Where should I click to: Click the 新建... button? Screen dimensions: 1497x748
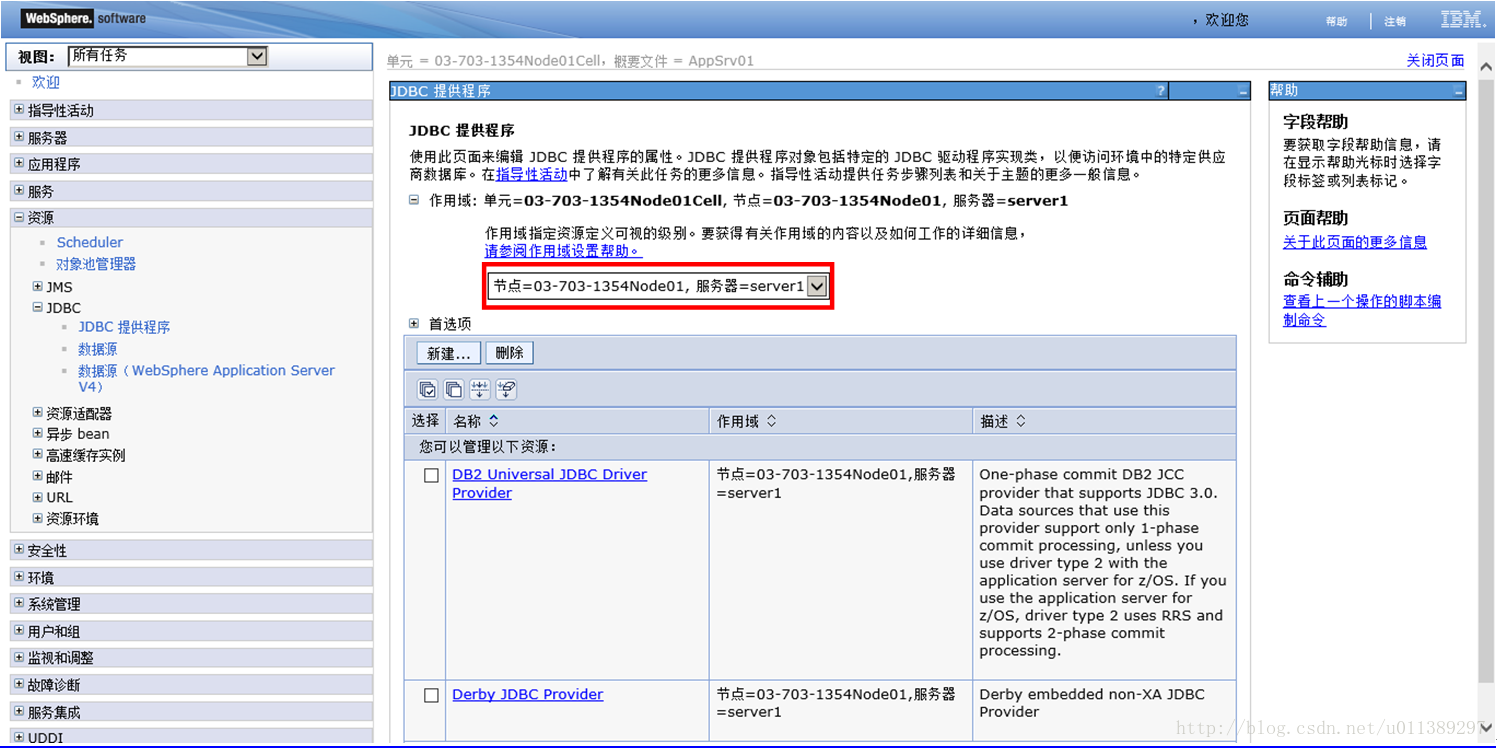[x=449, y=353]
